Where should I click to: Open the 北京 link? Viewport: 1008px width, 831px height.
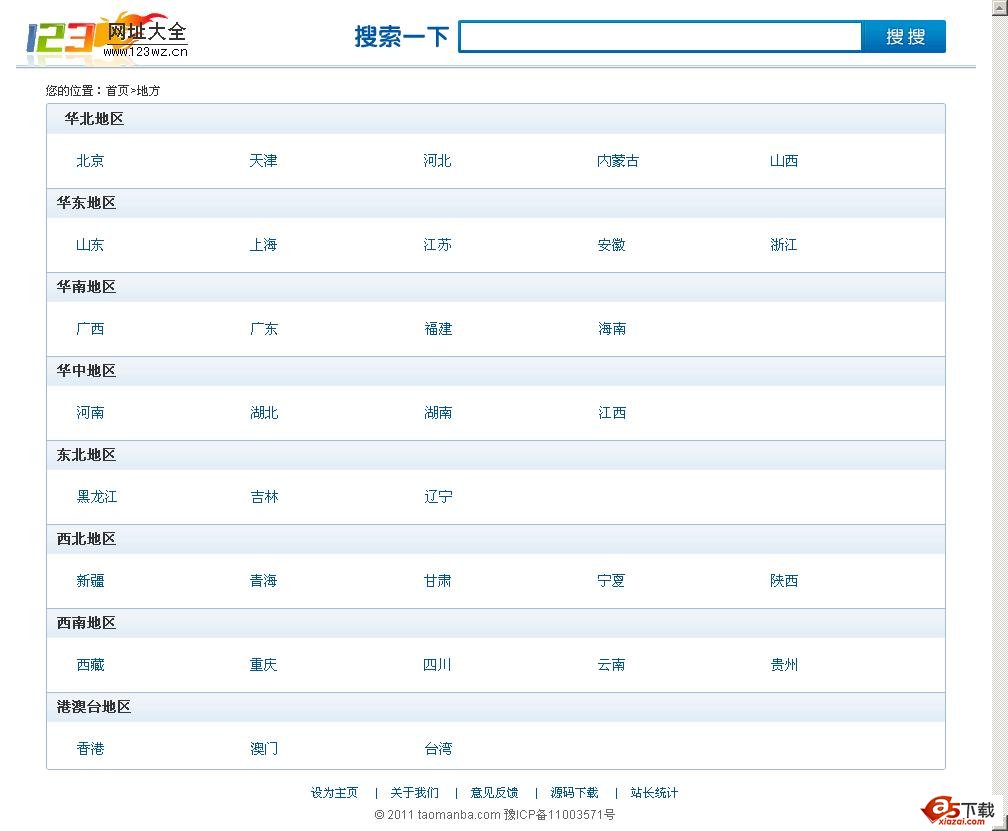pyautogui.click(x=90, y=161)
